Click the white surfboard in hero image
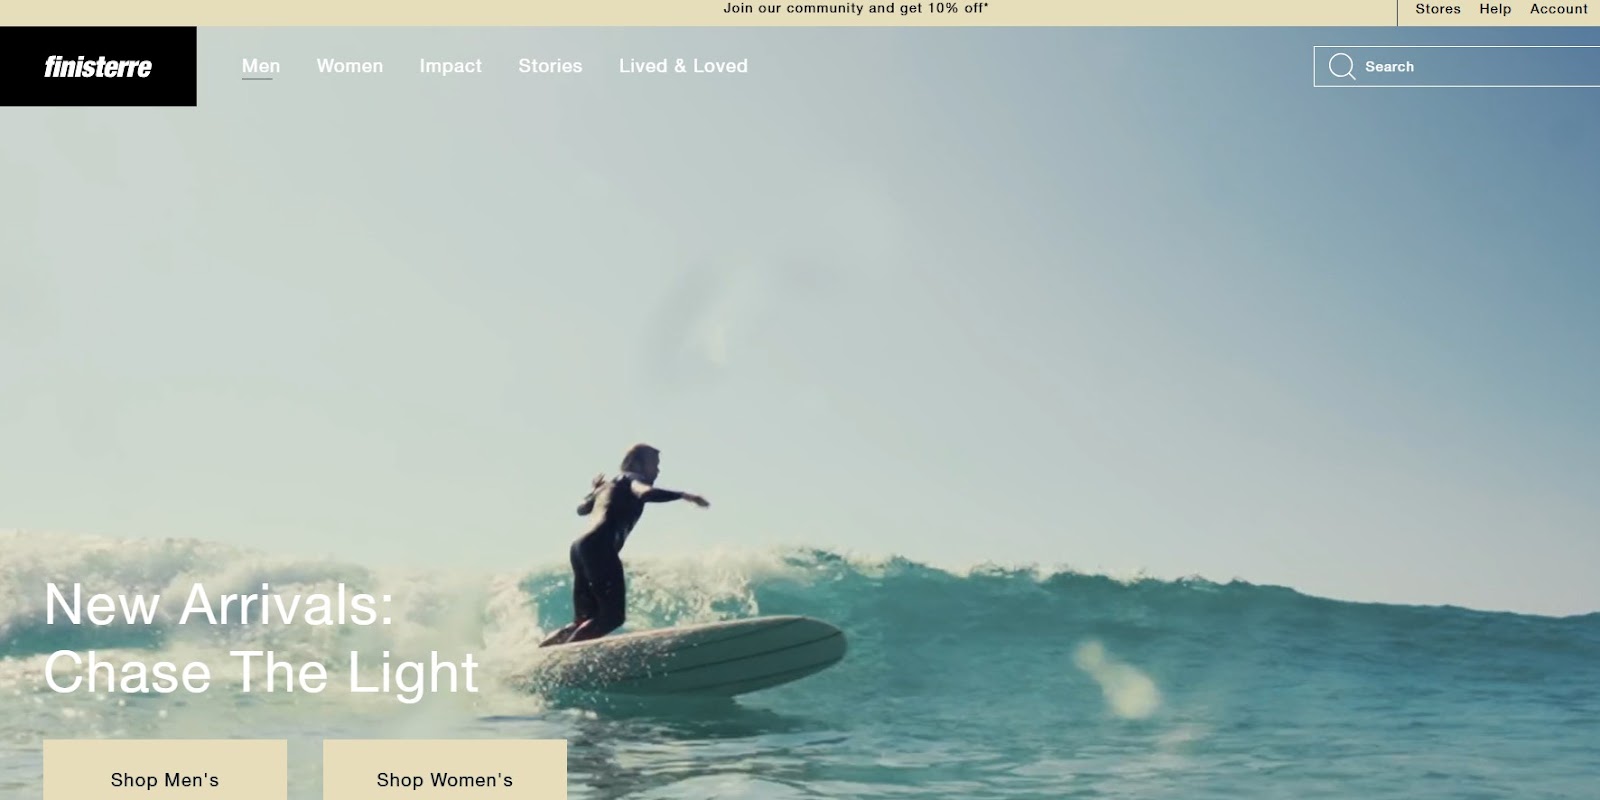 pyautogui.click(x=690, y=655)
